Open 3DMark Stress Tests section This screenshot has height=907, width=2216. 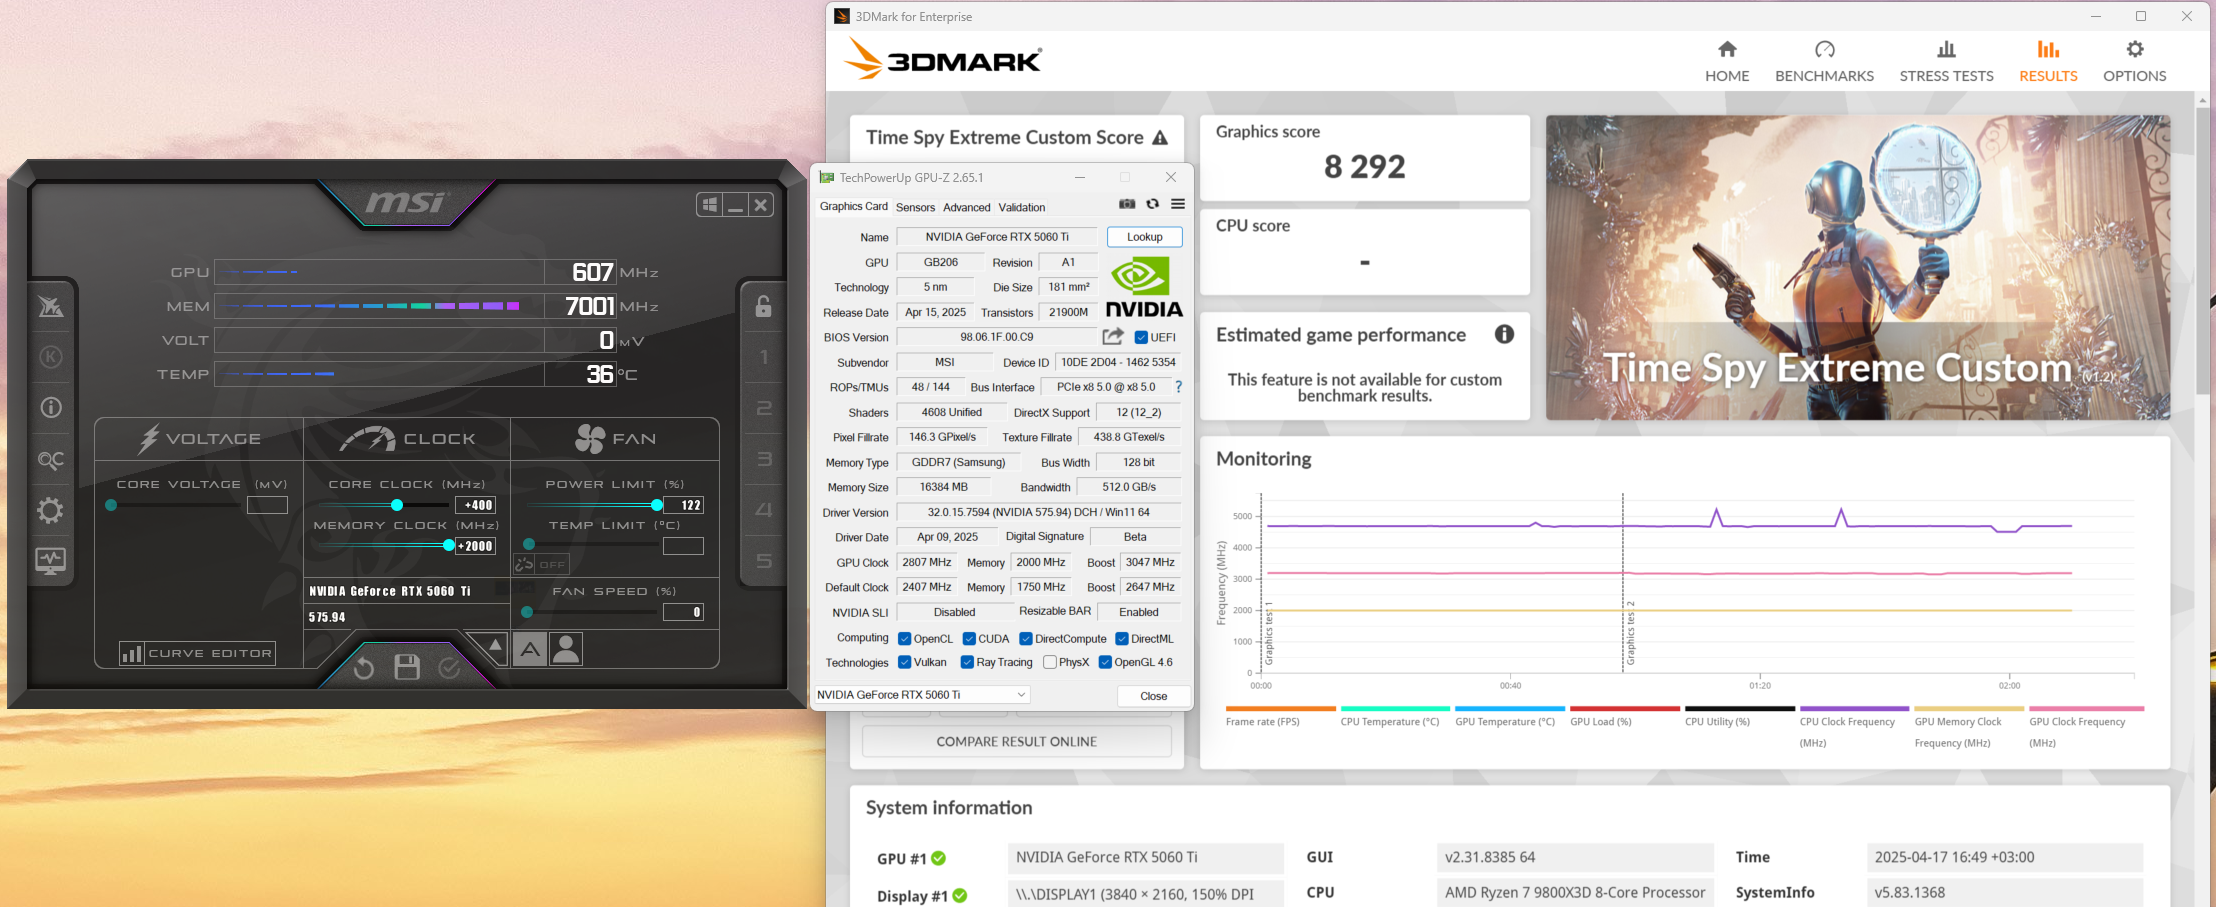tap(1946, 61)
